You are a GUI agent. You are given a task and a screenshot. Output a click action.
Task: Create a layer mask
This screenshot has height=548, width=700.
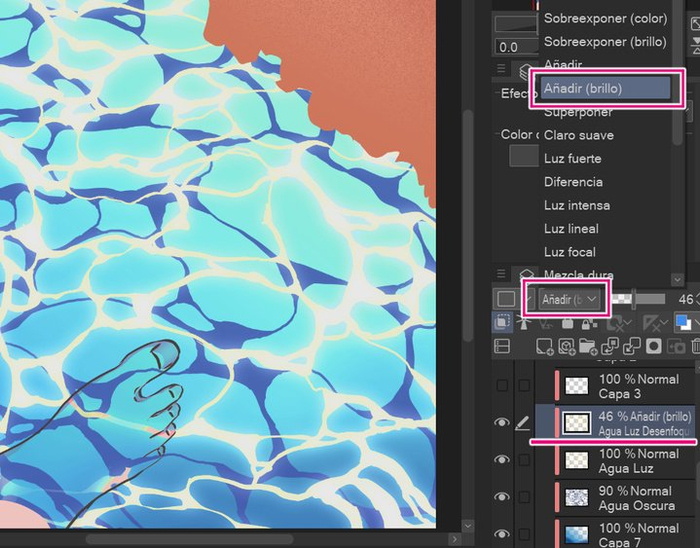pyautogui.click(x=654, y=347)
